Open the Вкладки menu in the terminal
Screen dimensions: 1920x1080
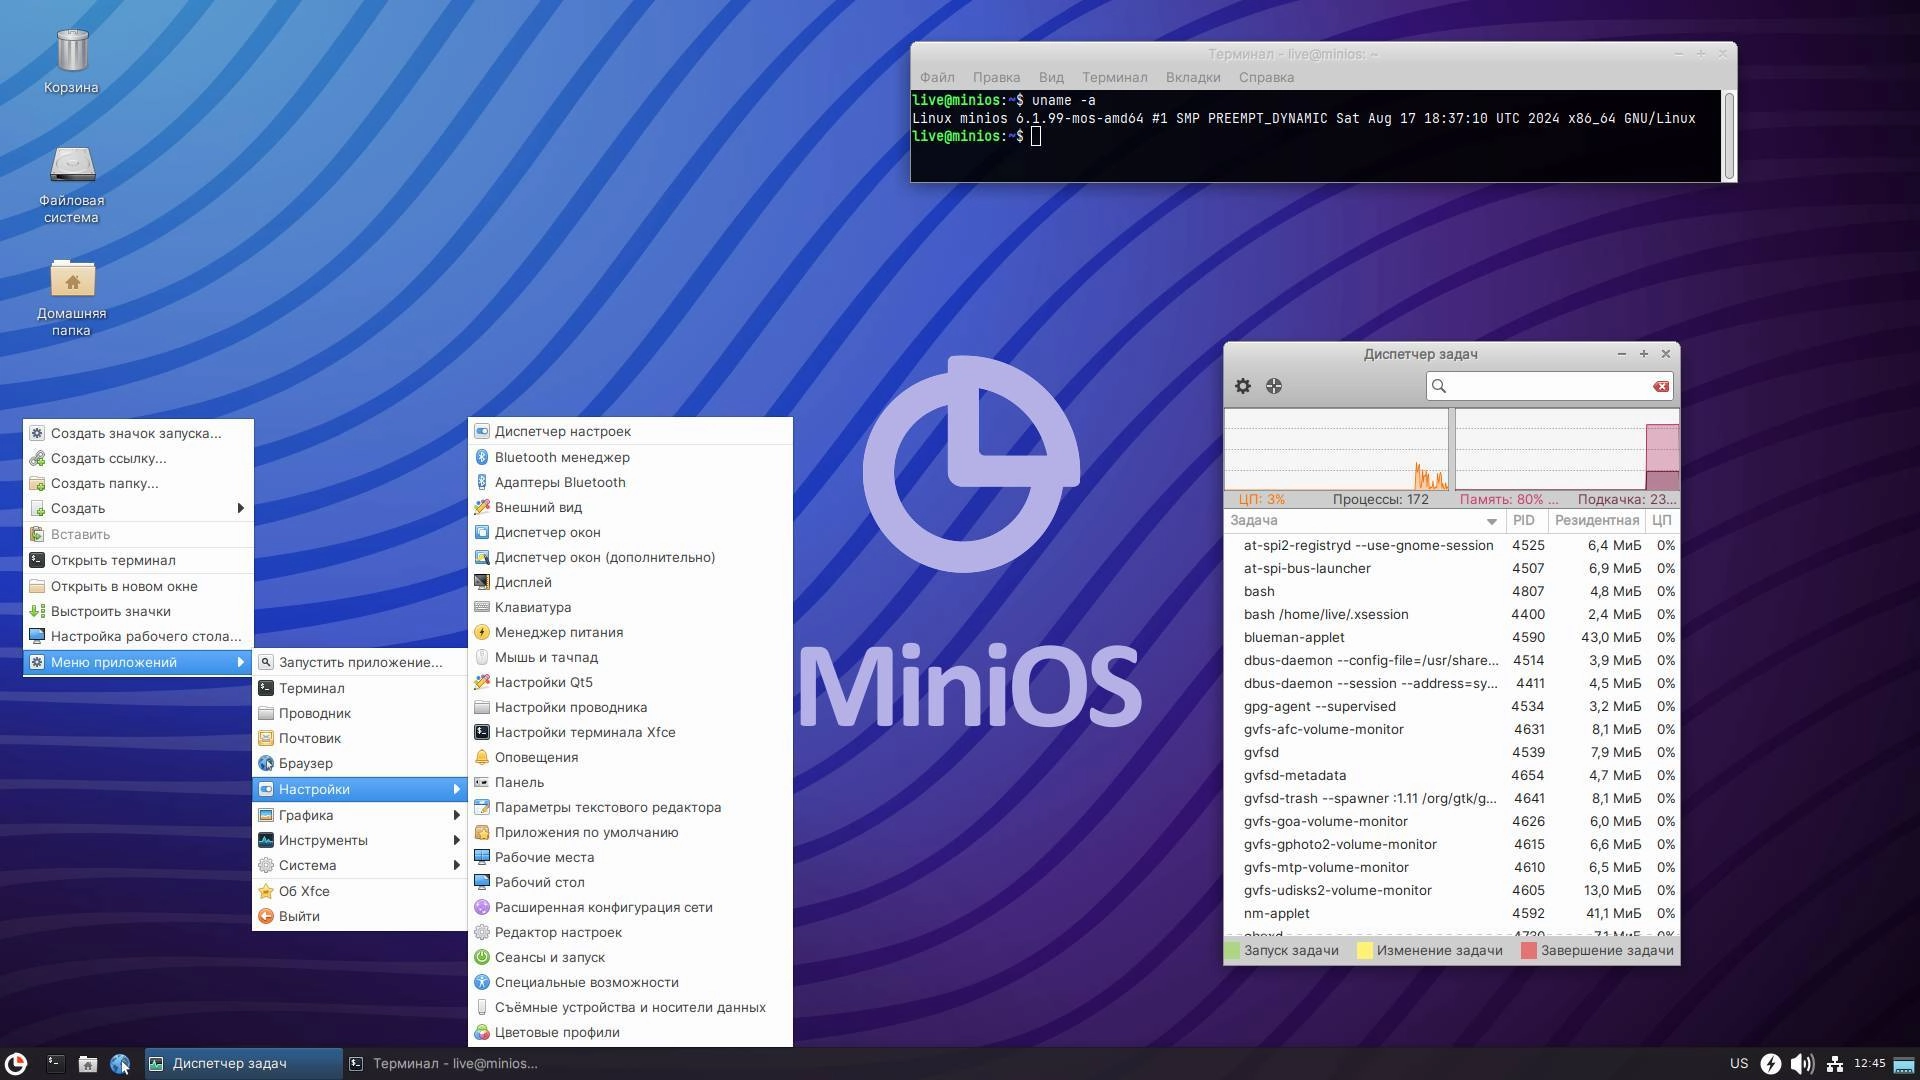pyautogui.click(x=1193, y=77)
